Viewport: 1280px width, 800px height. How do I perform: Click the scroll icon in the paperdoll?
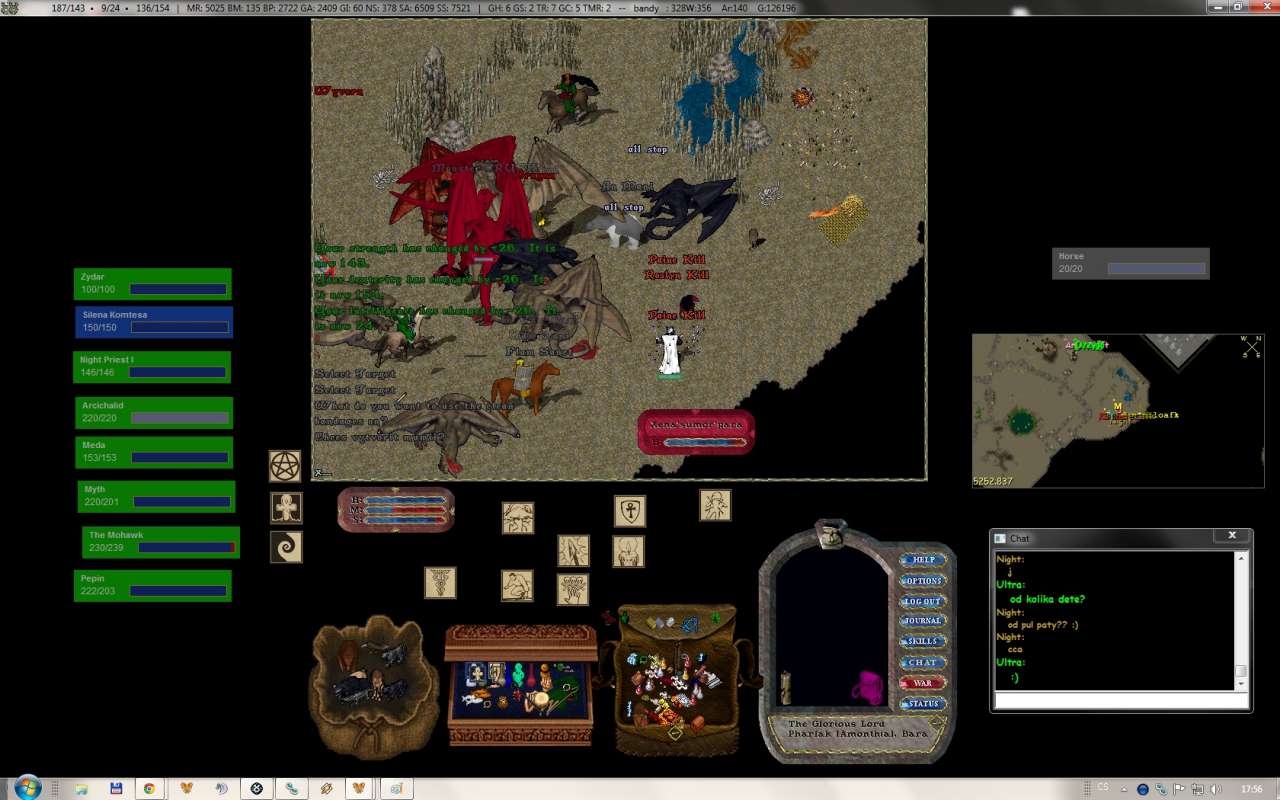(786, 688)
